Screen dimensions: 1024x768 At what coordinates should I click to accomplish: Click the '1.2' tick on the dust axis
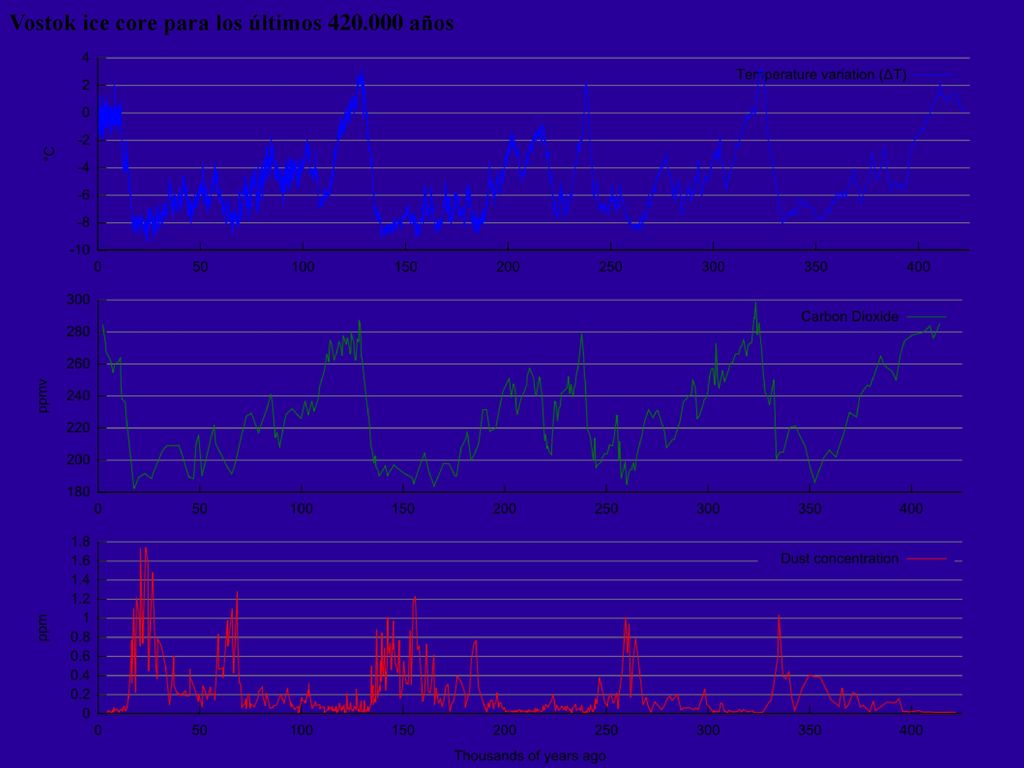(81, 599)
